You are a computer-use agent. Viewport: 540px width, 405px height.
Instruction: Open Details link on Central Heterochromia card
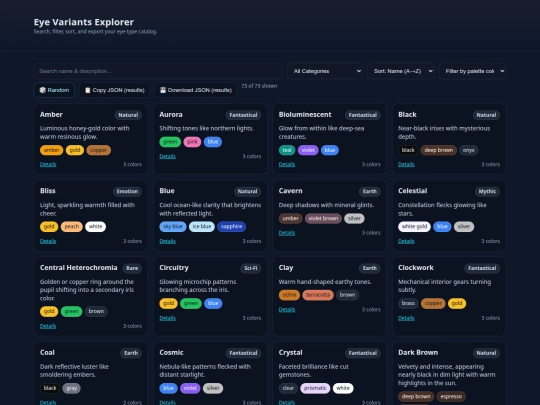pyautogui.click(x=48, y=326)
